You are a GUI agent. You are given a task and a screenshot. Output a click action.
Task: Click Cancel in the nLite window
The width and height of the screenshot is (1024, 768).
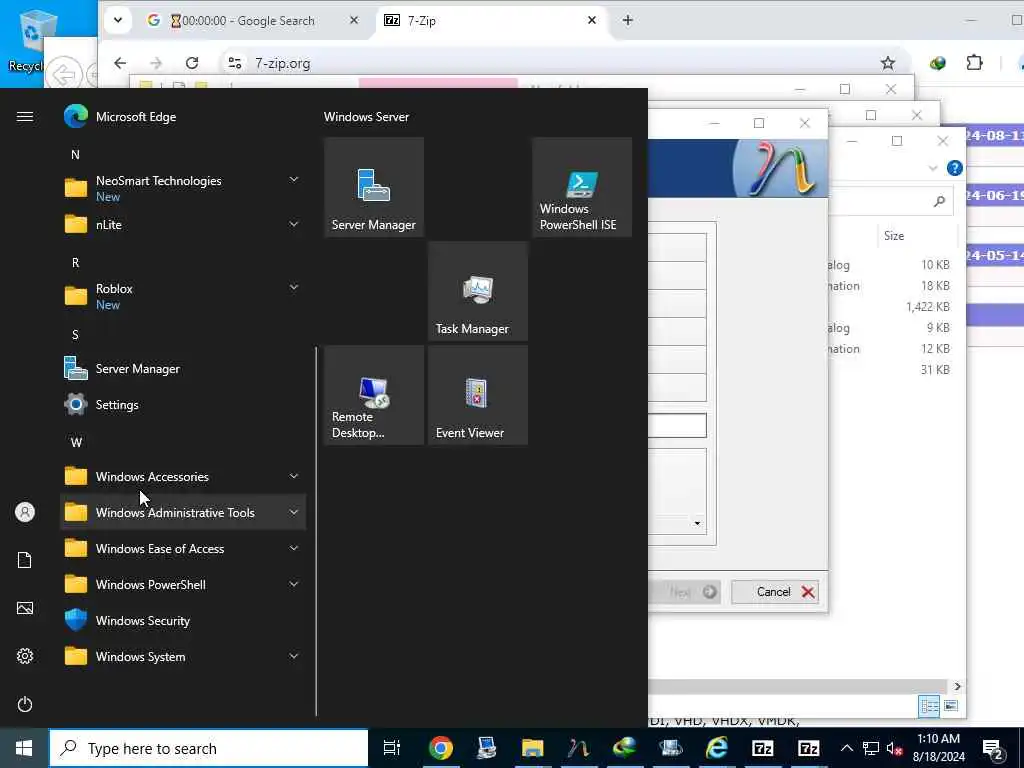tap(775, 592)
